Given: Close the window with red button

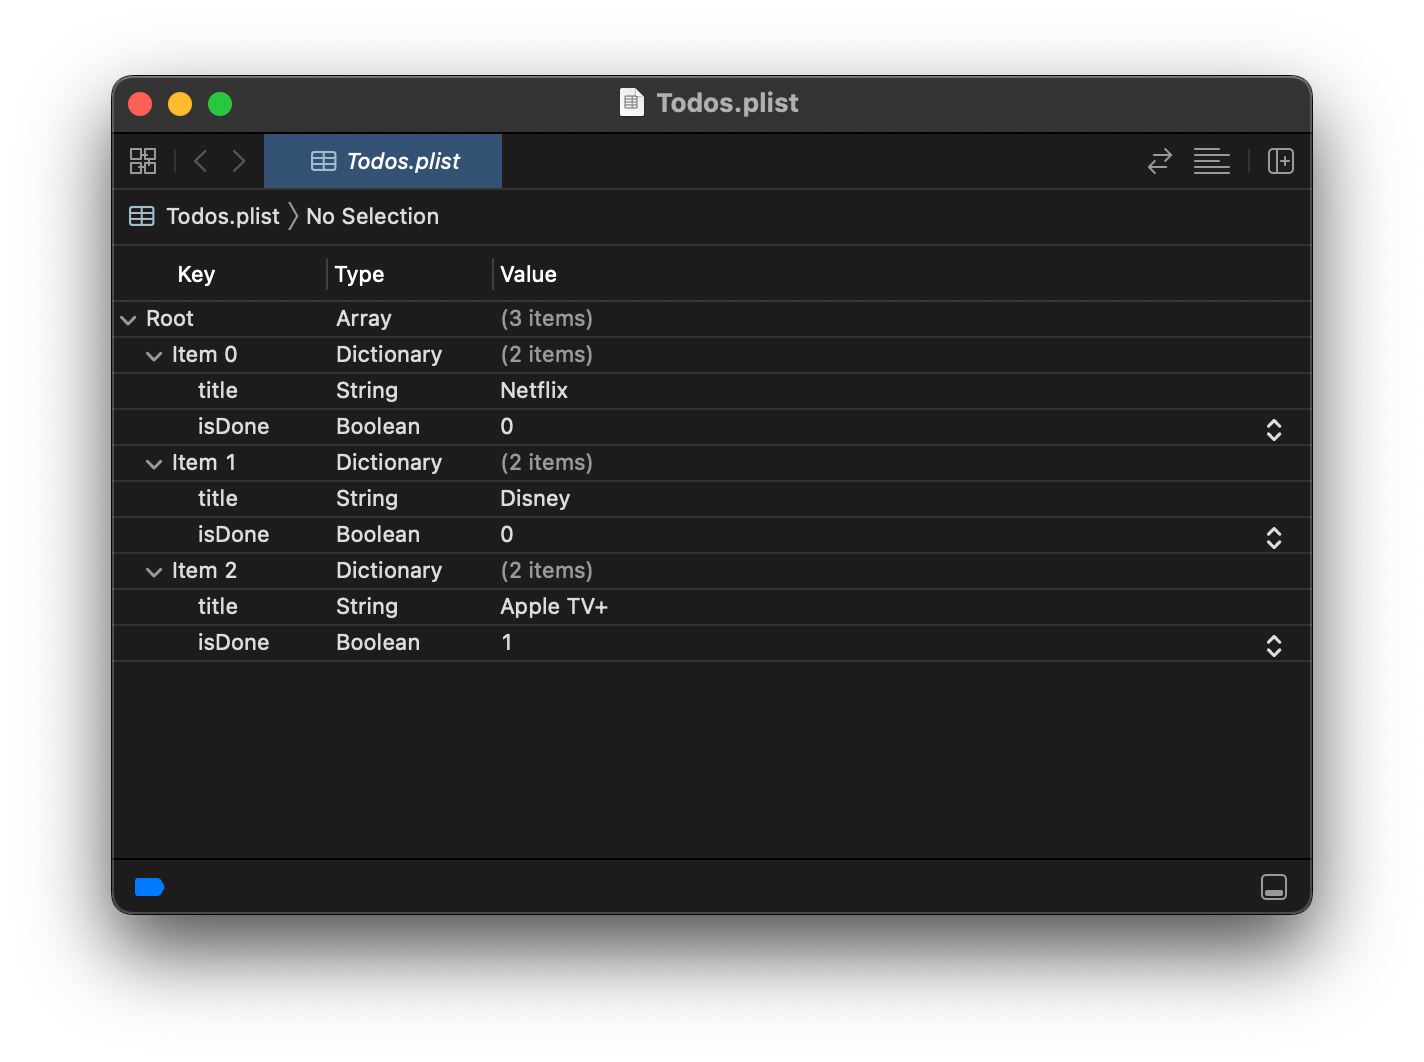Looking at the screenshot, I should click(140, 104).
